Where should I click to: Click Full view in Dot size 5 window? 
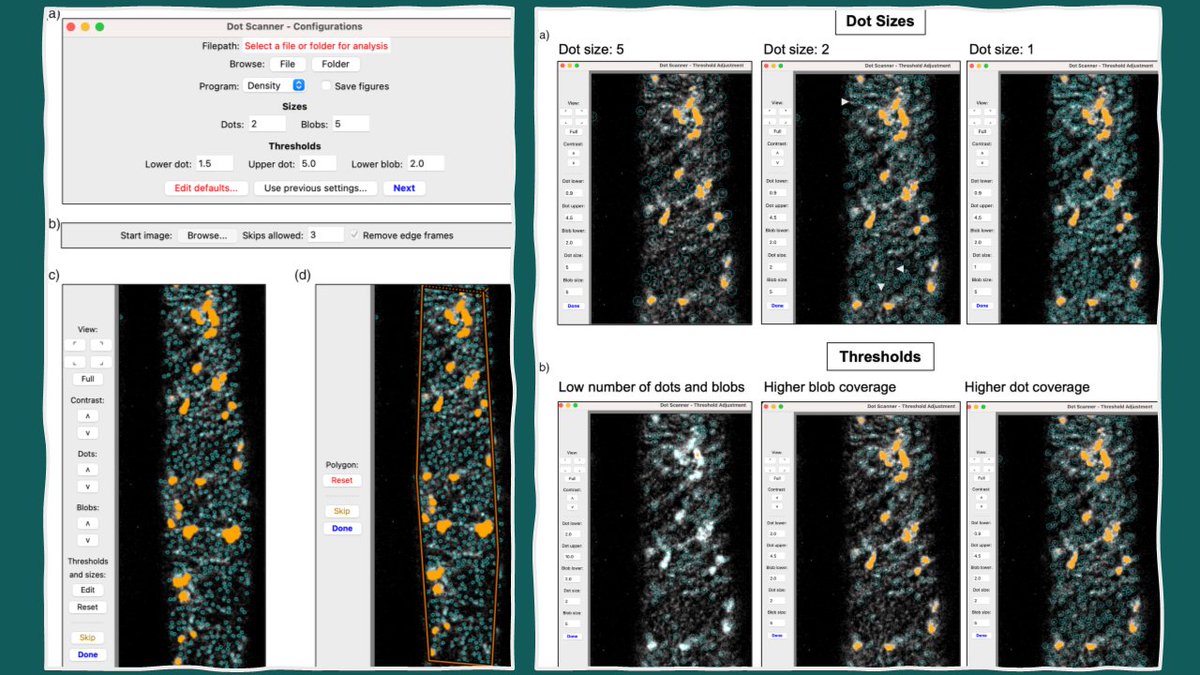(x=573, y=132)
